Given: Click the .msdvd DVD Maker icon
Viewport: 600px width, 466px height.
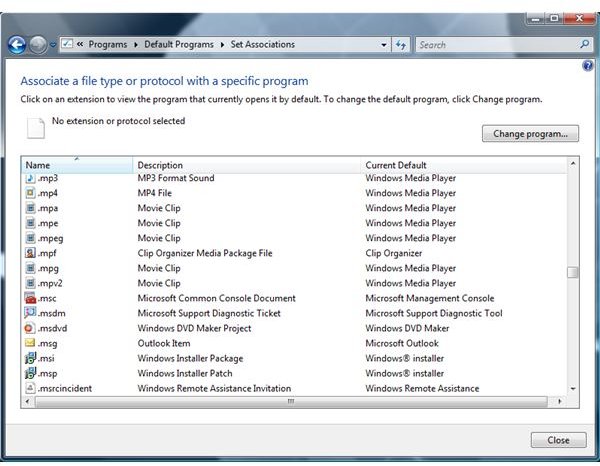Looking at the screenshot, I should click(29, 328).
